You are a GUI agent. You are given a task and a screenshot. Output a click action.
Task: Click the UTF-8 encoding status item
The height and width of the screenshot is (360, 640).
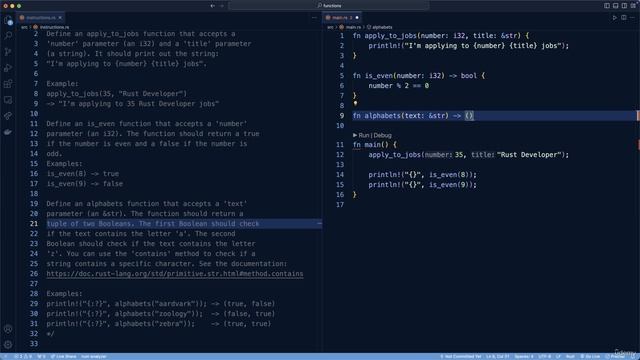(544, 356)
